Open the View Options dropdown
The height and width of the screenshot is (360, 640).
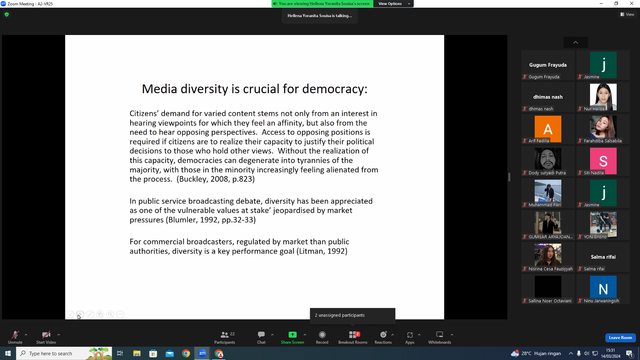(x=393, y=4)
